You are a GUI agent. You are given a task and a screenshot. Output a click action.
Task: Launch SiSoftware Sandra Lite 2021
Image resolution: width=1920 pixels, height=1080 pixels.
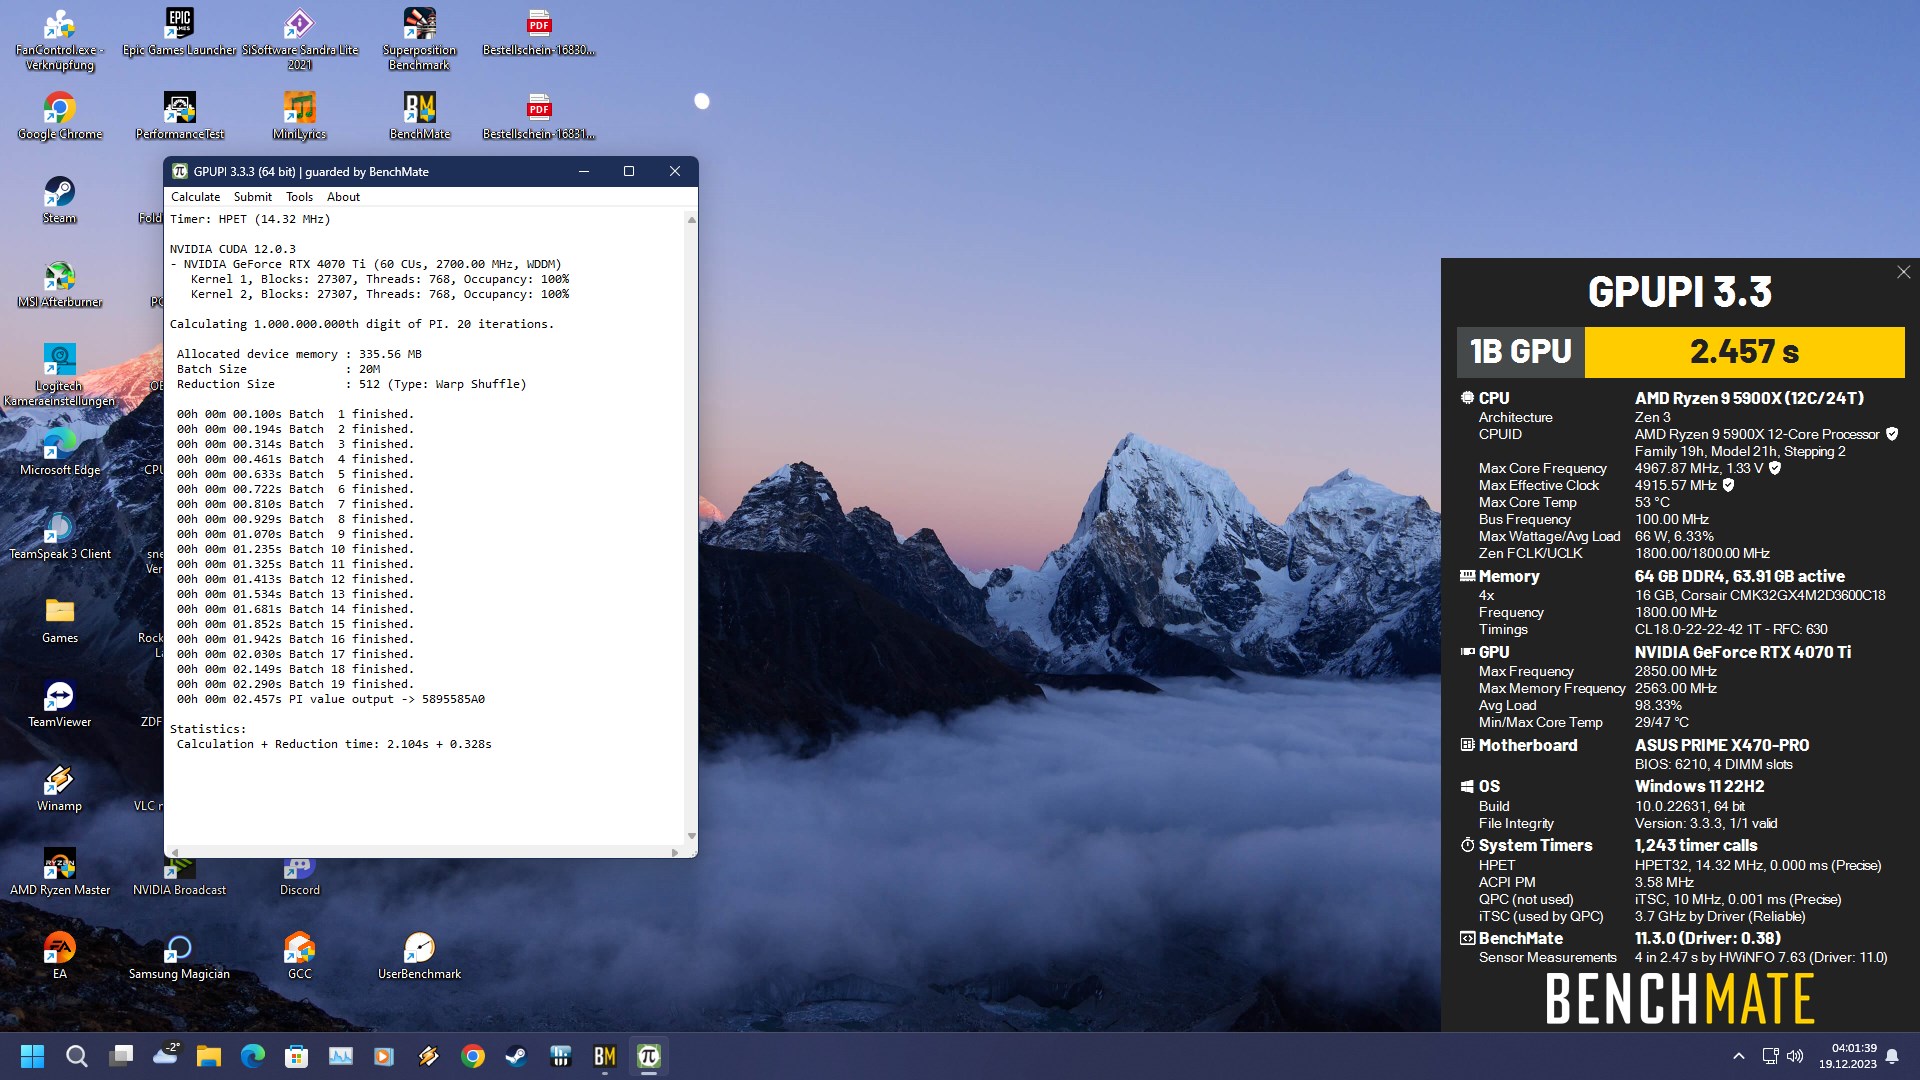[300, 40]
